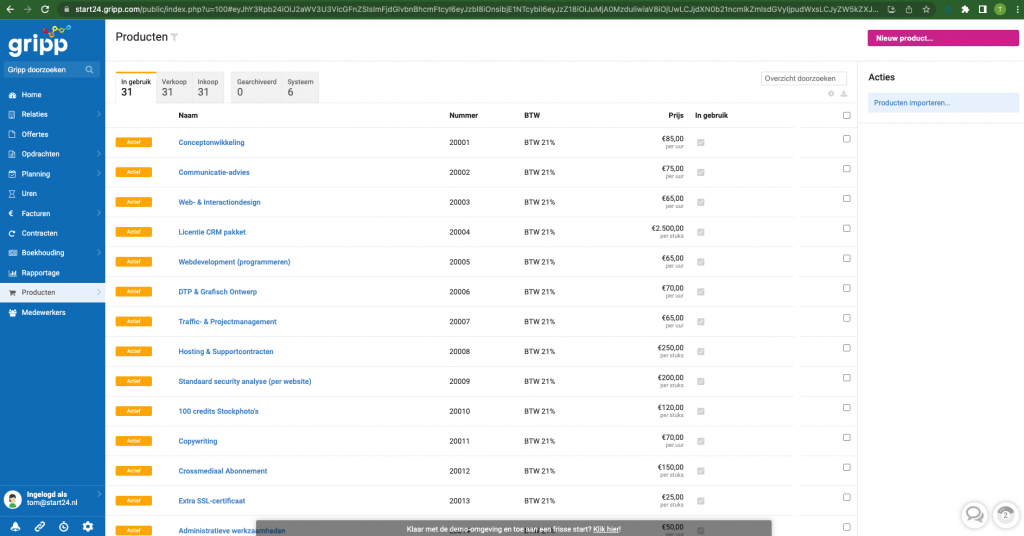
Task: Switch to the Verkoop tab
Action: tap(174, 87)
